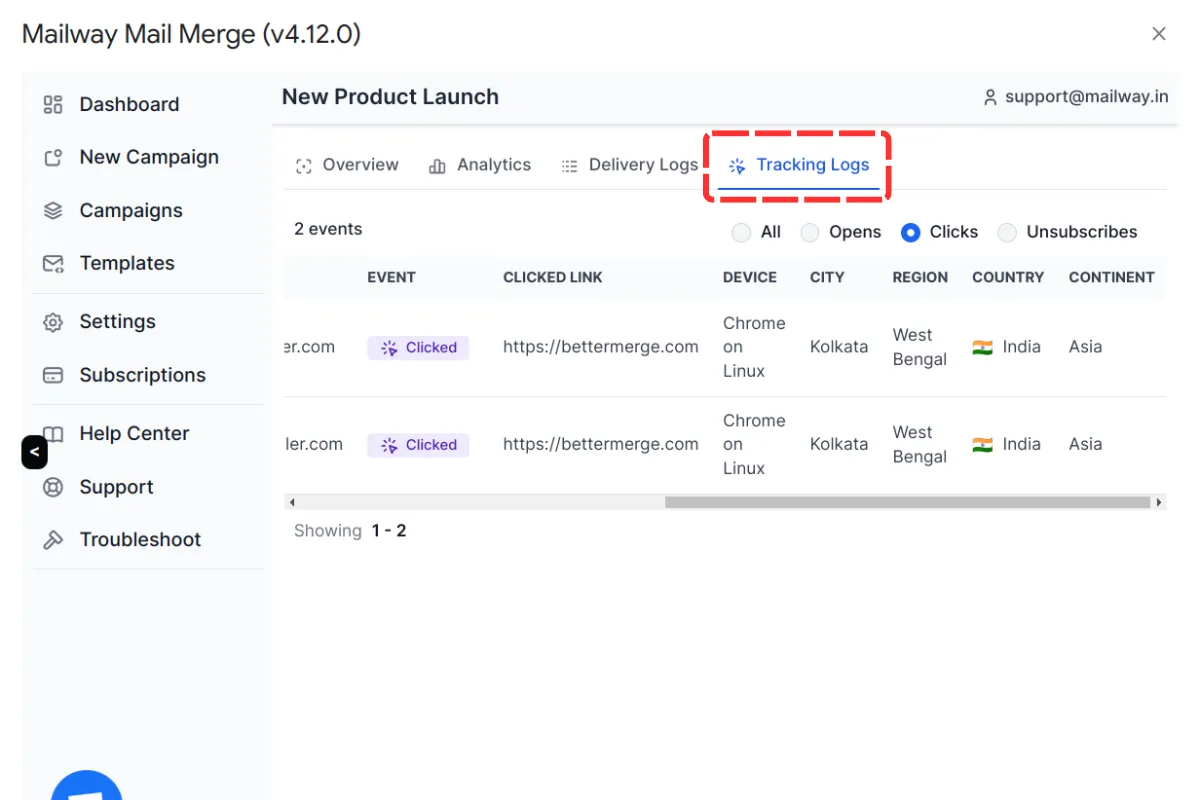Select the Troubleshoot wrench icon
Image resolution: width=1200 pixels, height=800 pixels.
point(52,539)
